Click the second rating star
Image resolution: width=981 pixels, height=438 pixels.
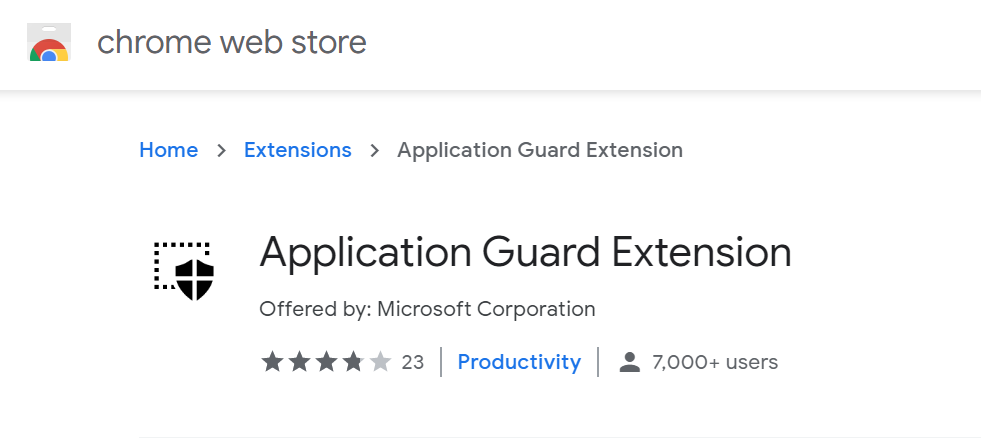click(x=299, y=362)
